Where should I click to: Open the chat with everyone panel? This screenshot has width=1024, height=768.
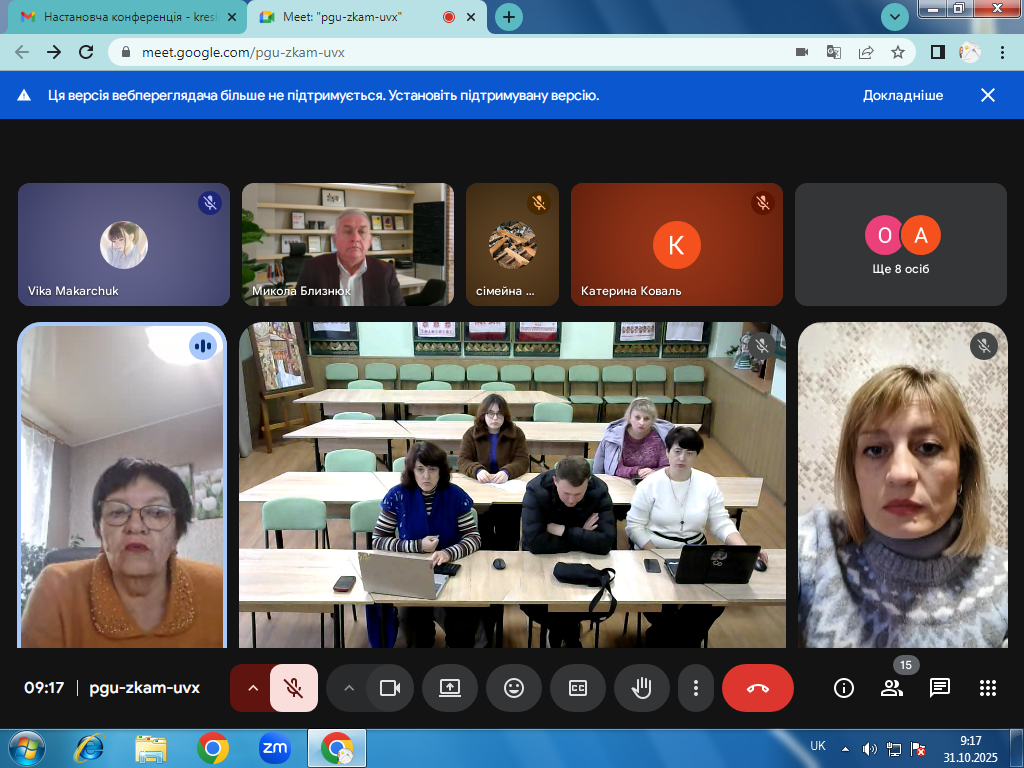click(x=939, y=688)
